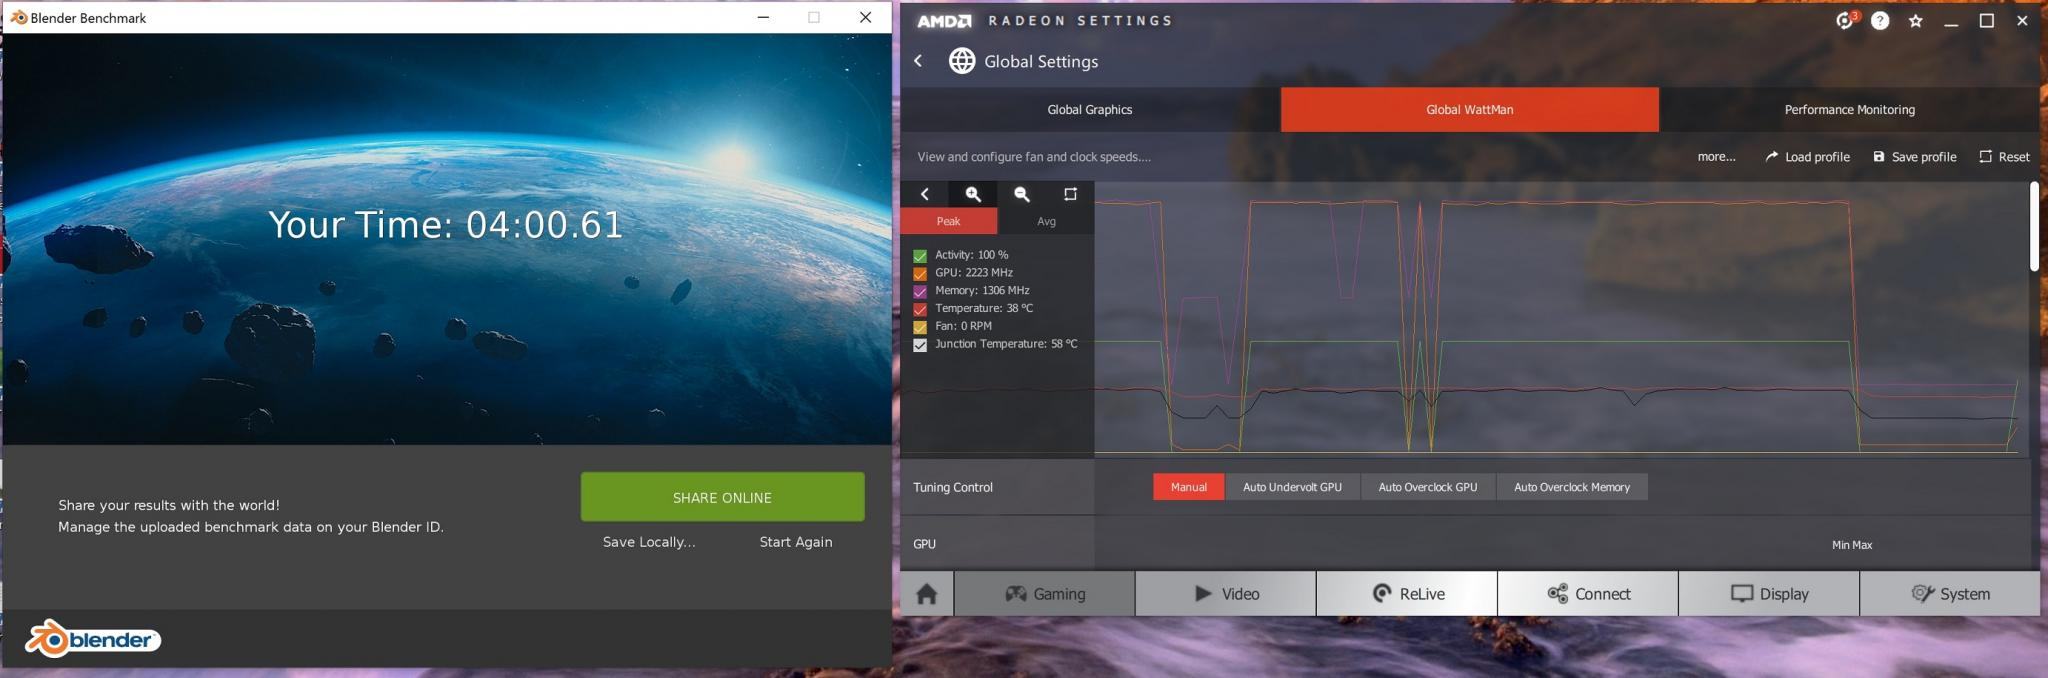Click the Global Settings globe icon

pyautogui.click(x=962, y=61)
